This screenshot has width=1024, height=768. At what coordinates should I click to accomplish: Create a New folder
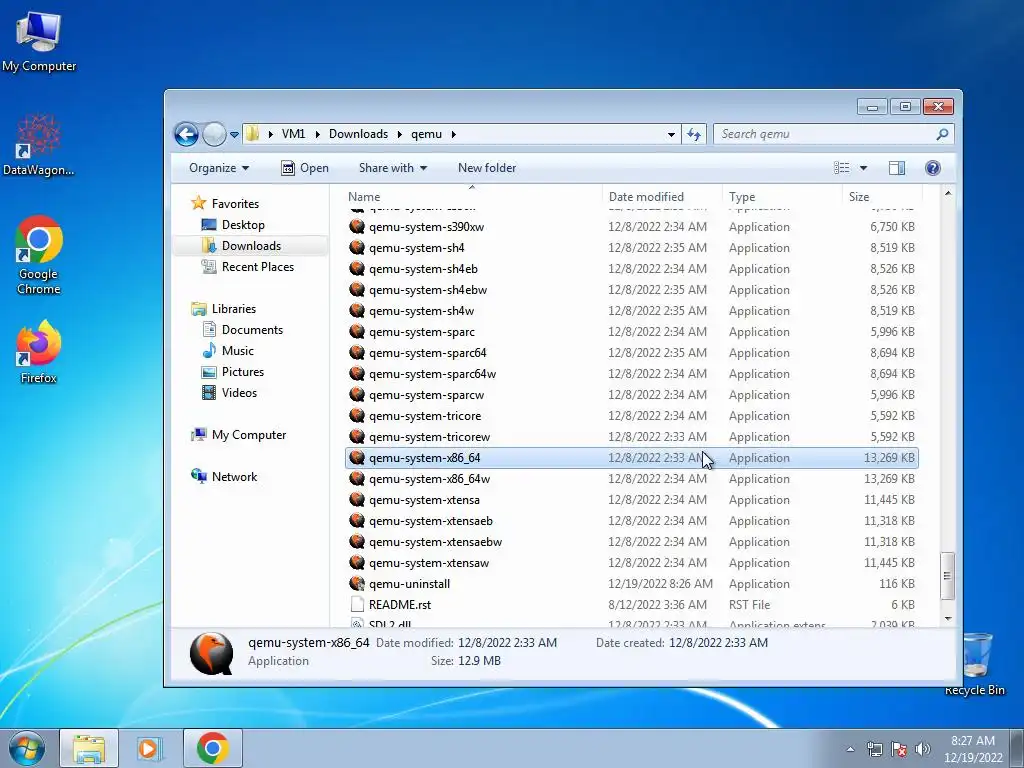[487, 168]
